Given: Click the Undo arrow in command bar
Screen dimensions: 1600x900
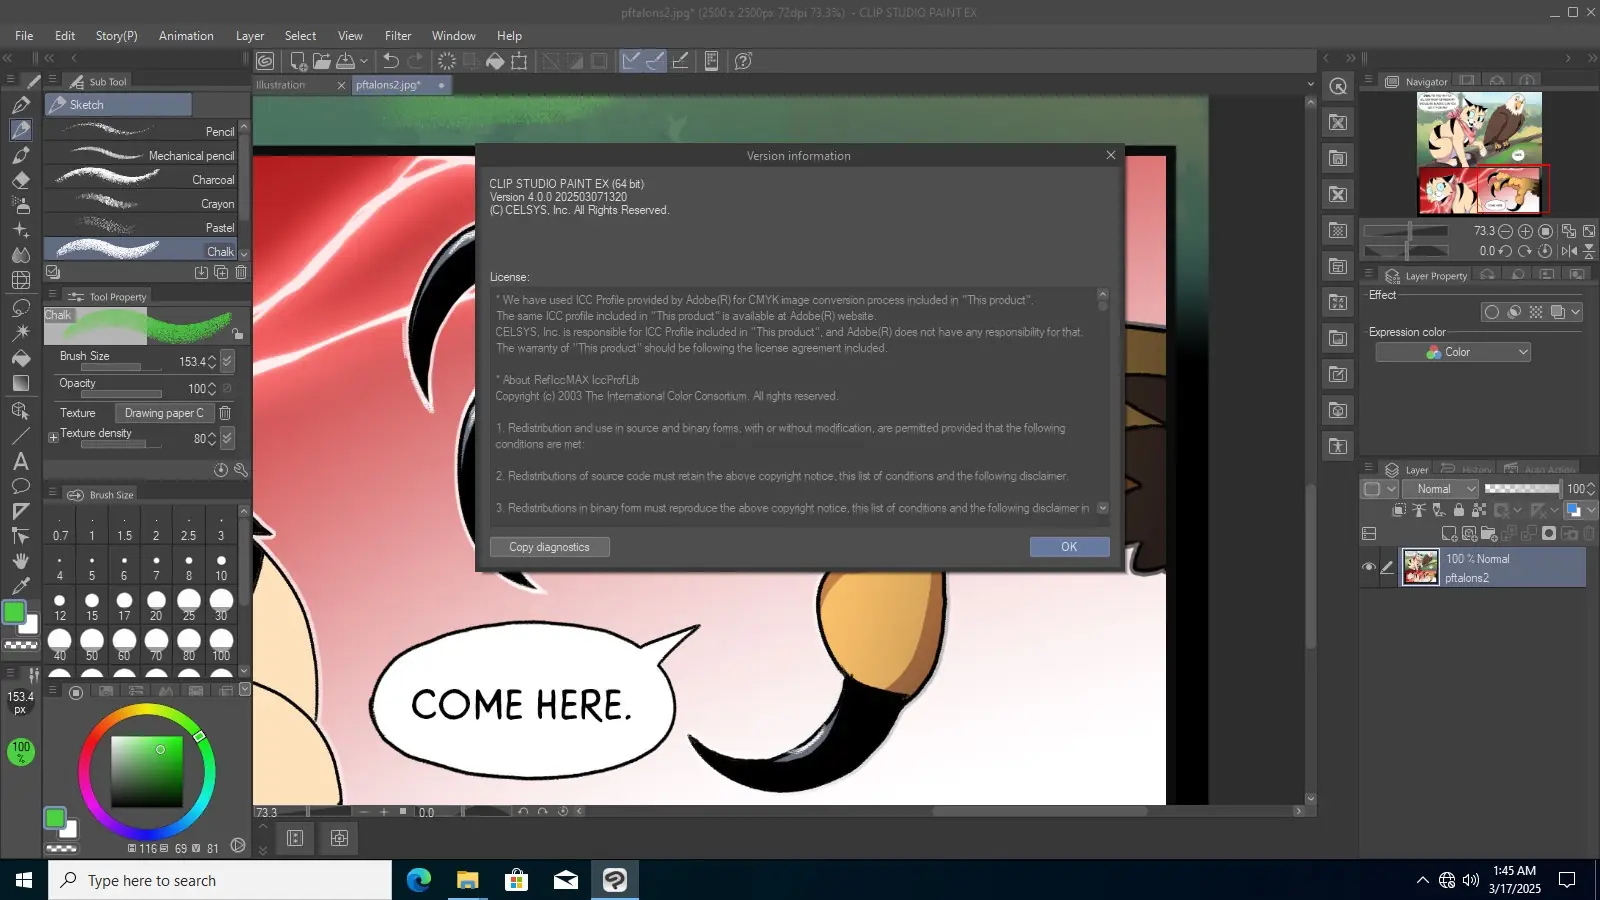Looking at the screenshot, I should (x=391, y=61).
